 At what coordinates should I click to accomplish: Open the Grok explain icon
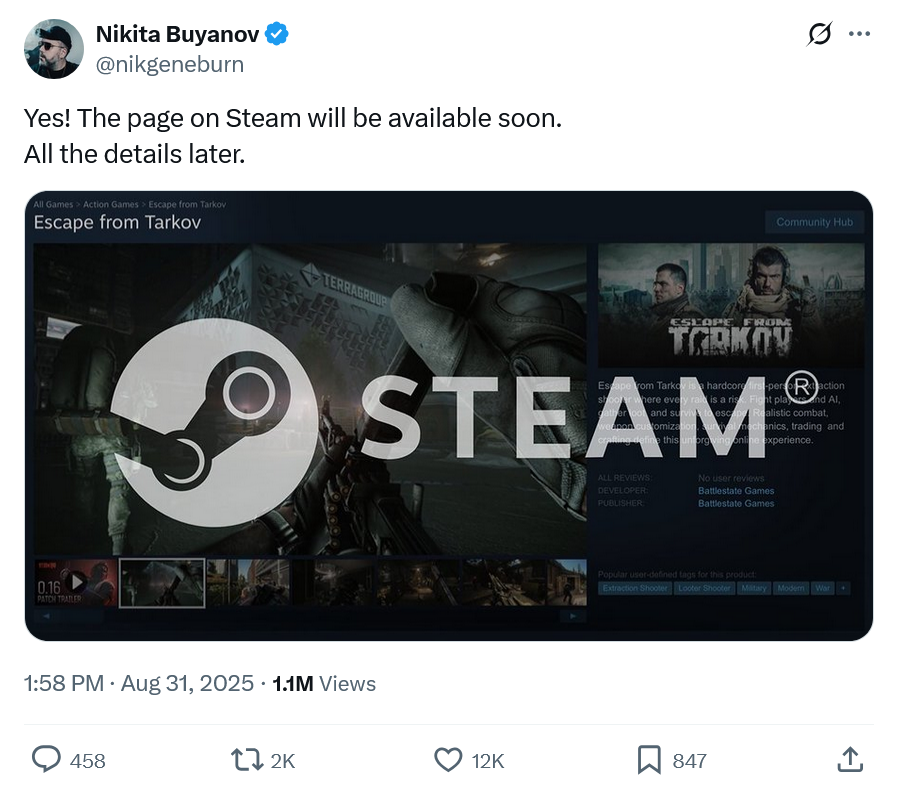[x=819, y=34]
